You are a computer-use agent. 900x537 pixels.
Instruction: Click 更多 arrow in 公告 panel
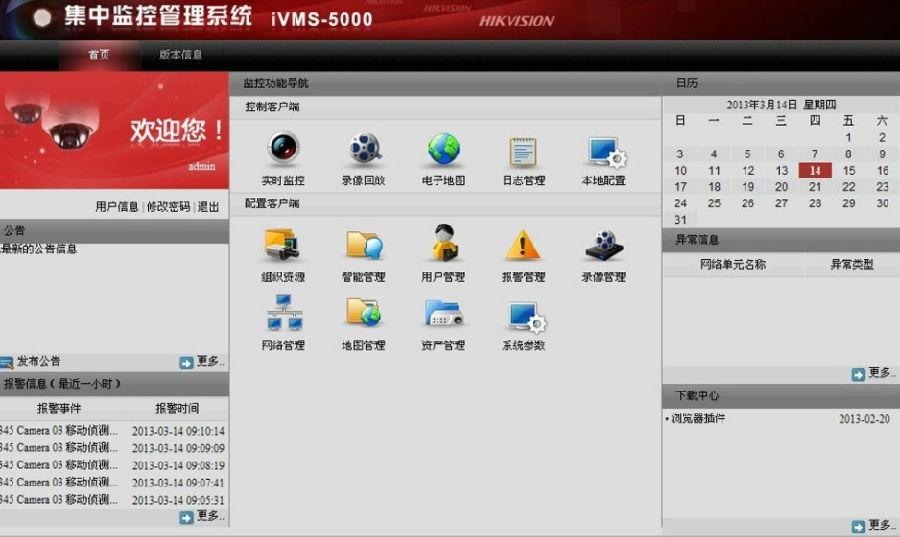(186, 363)
